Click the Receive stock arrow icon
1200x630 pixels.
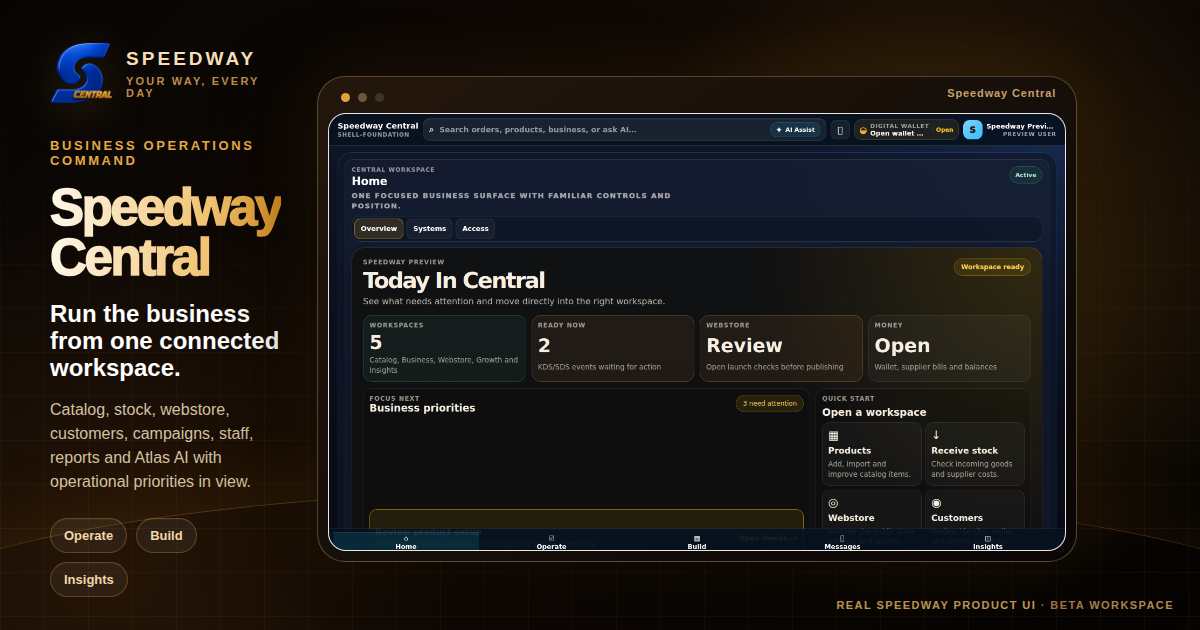(x=936, y=435)
